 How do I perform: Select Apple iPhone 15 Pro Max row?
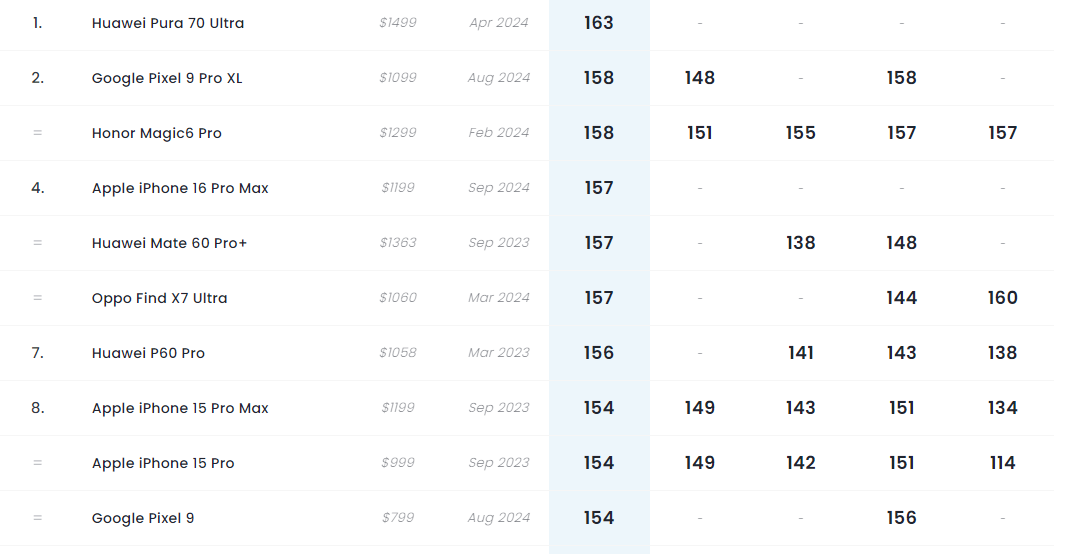(180, 408)
